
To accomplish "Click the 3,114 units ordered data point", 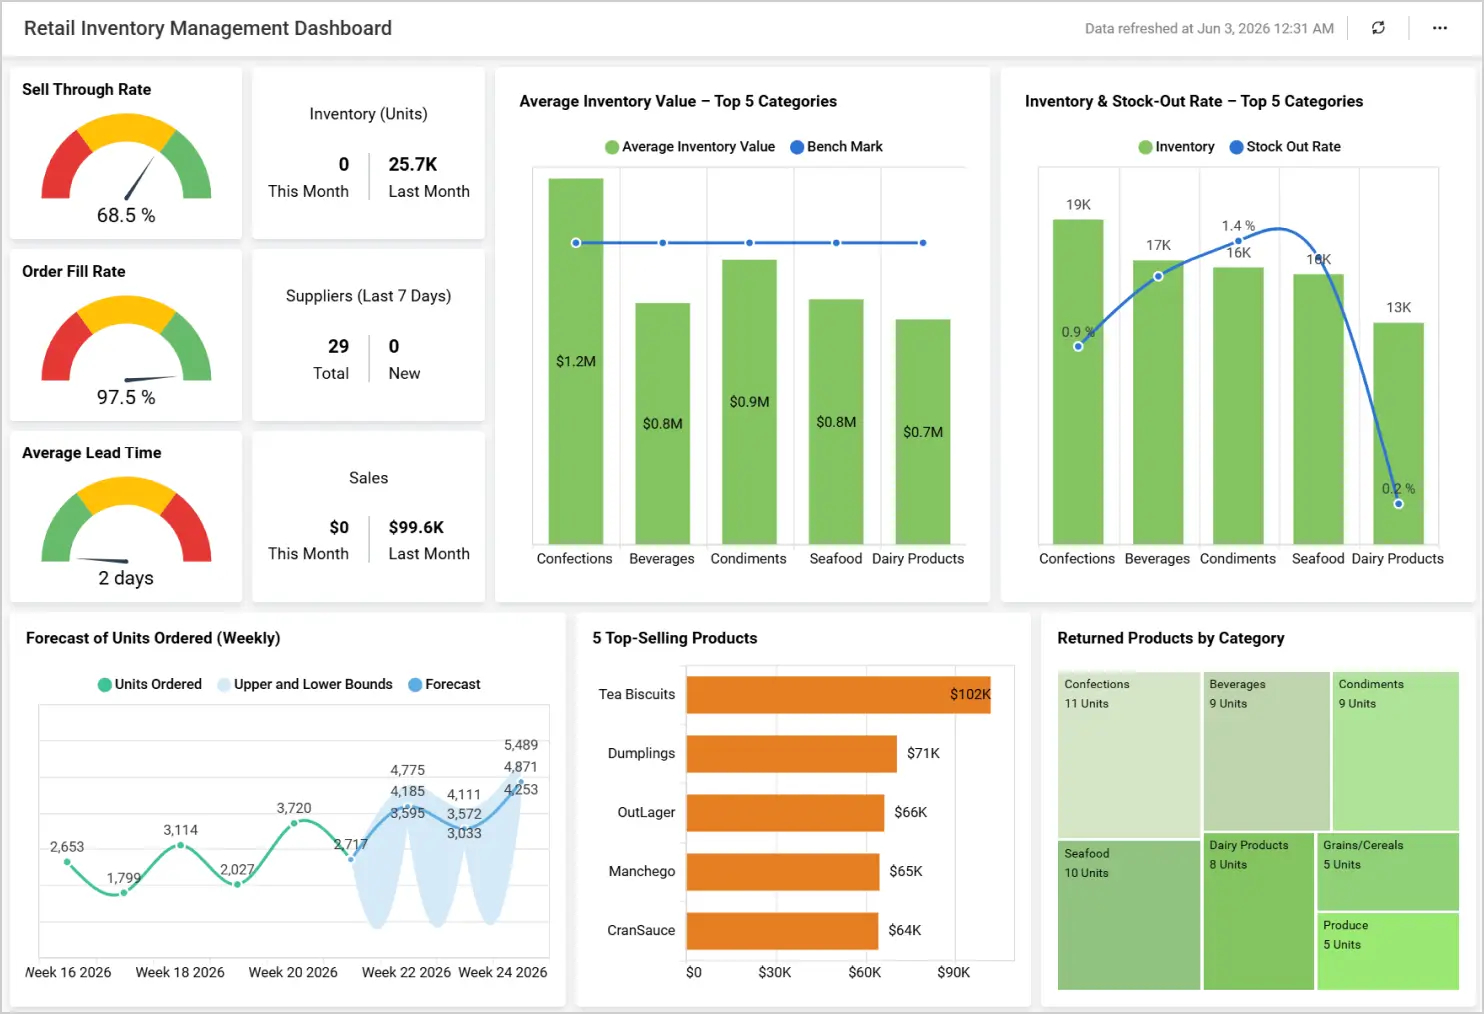I will coord(181,846).
